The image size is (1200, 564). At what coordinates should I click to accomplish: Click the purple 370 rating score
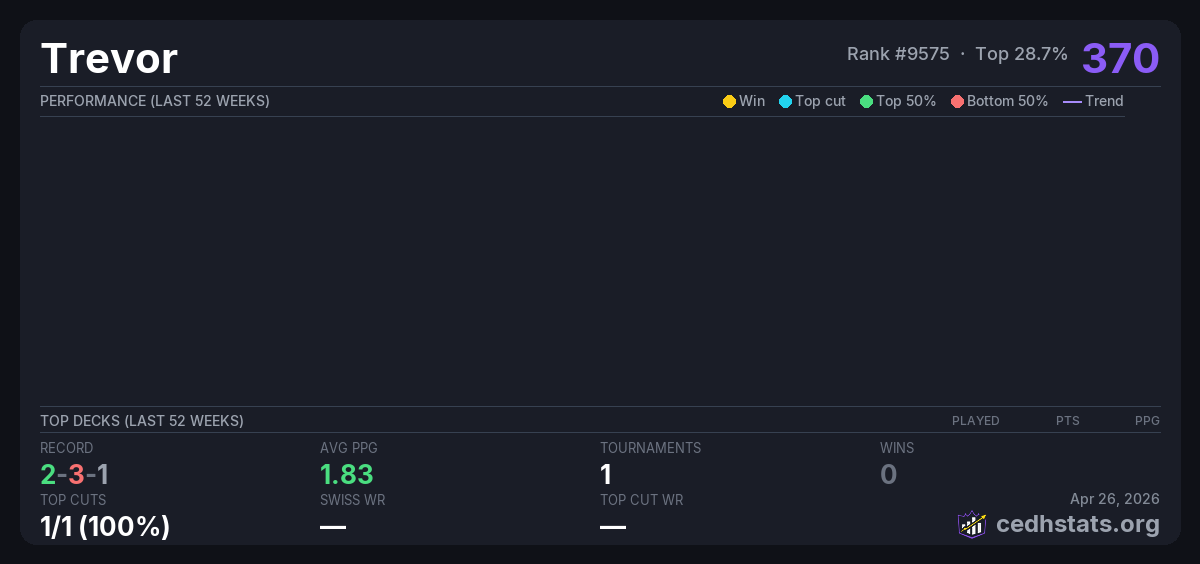tap(1120, 58)
